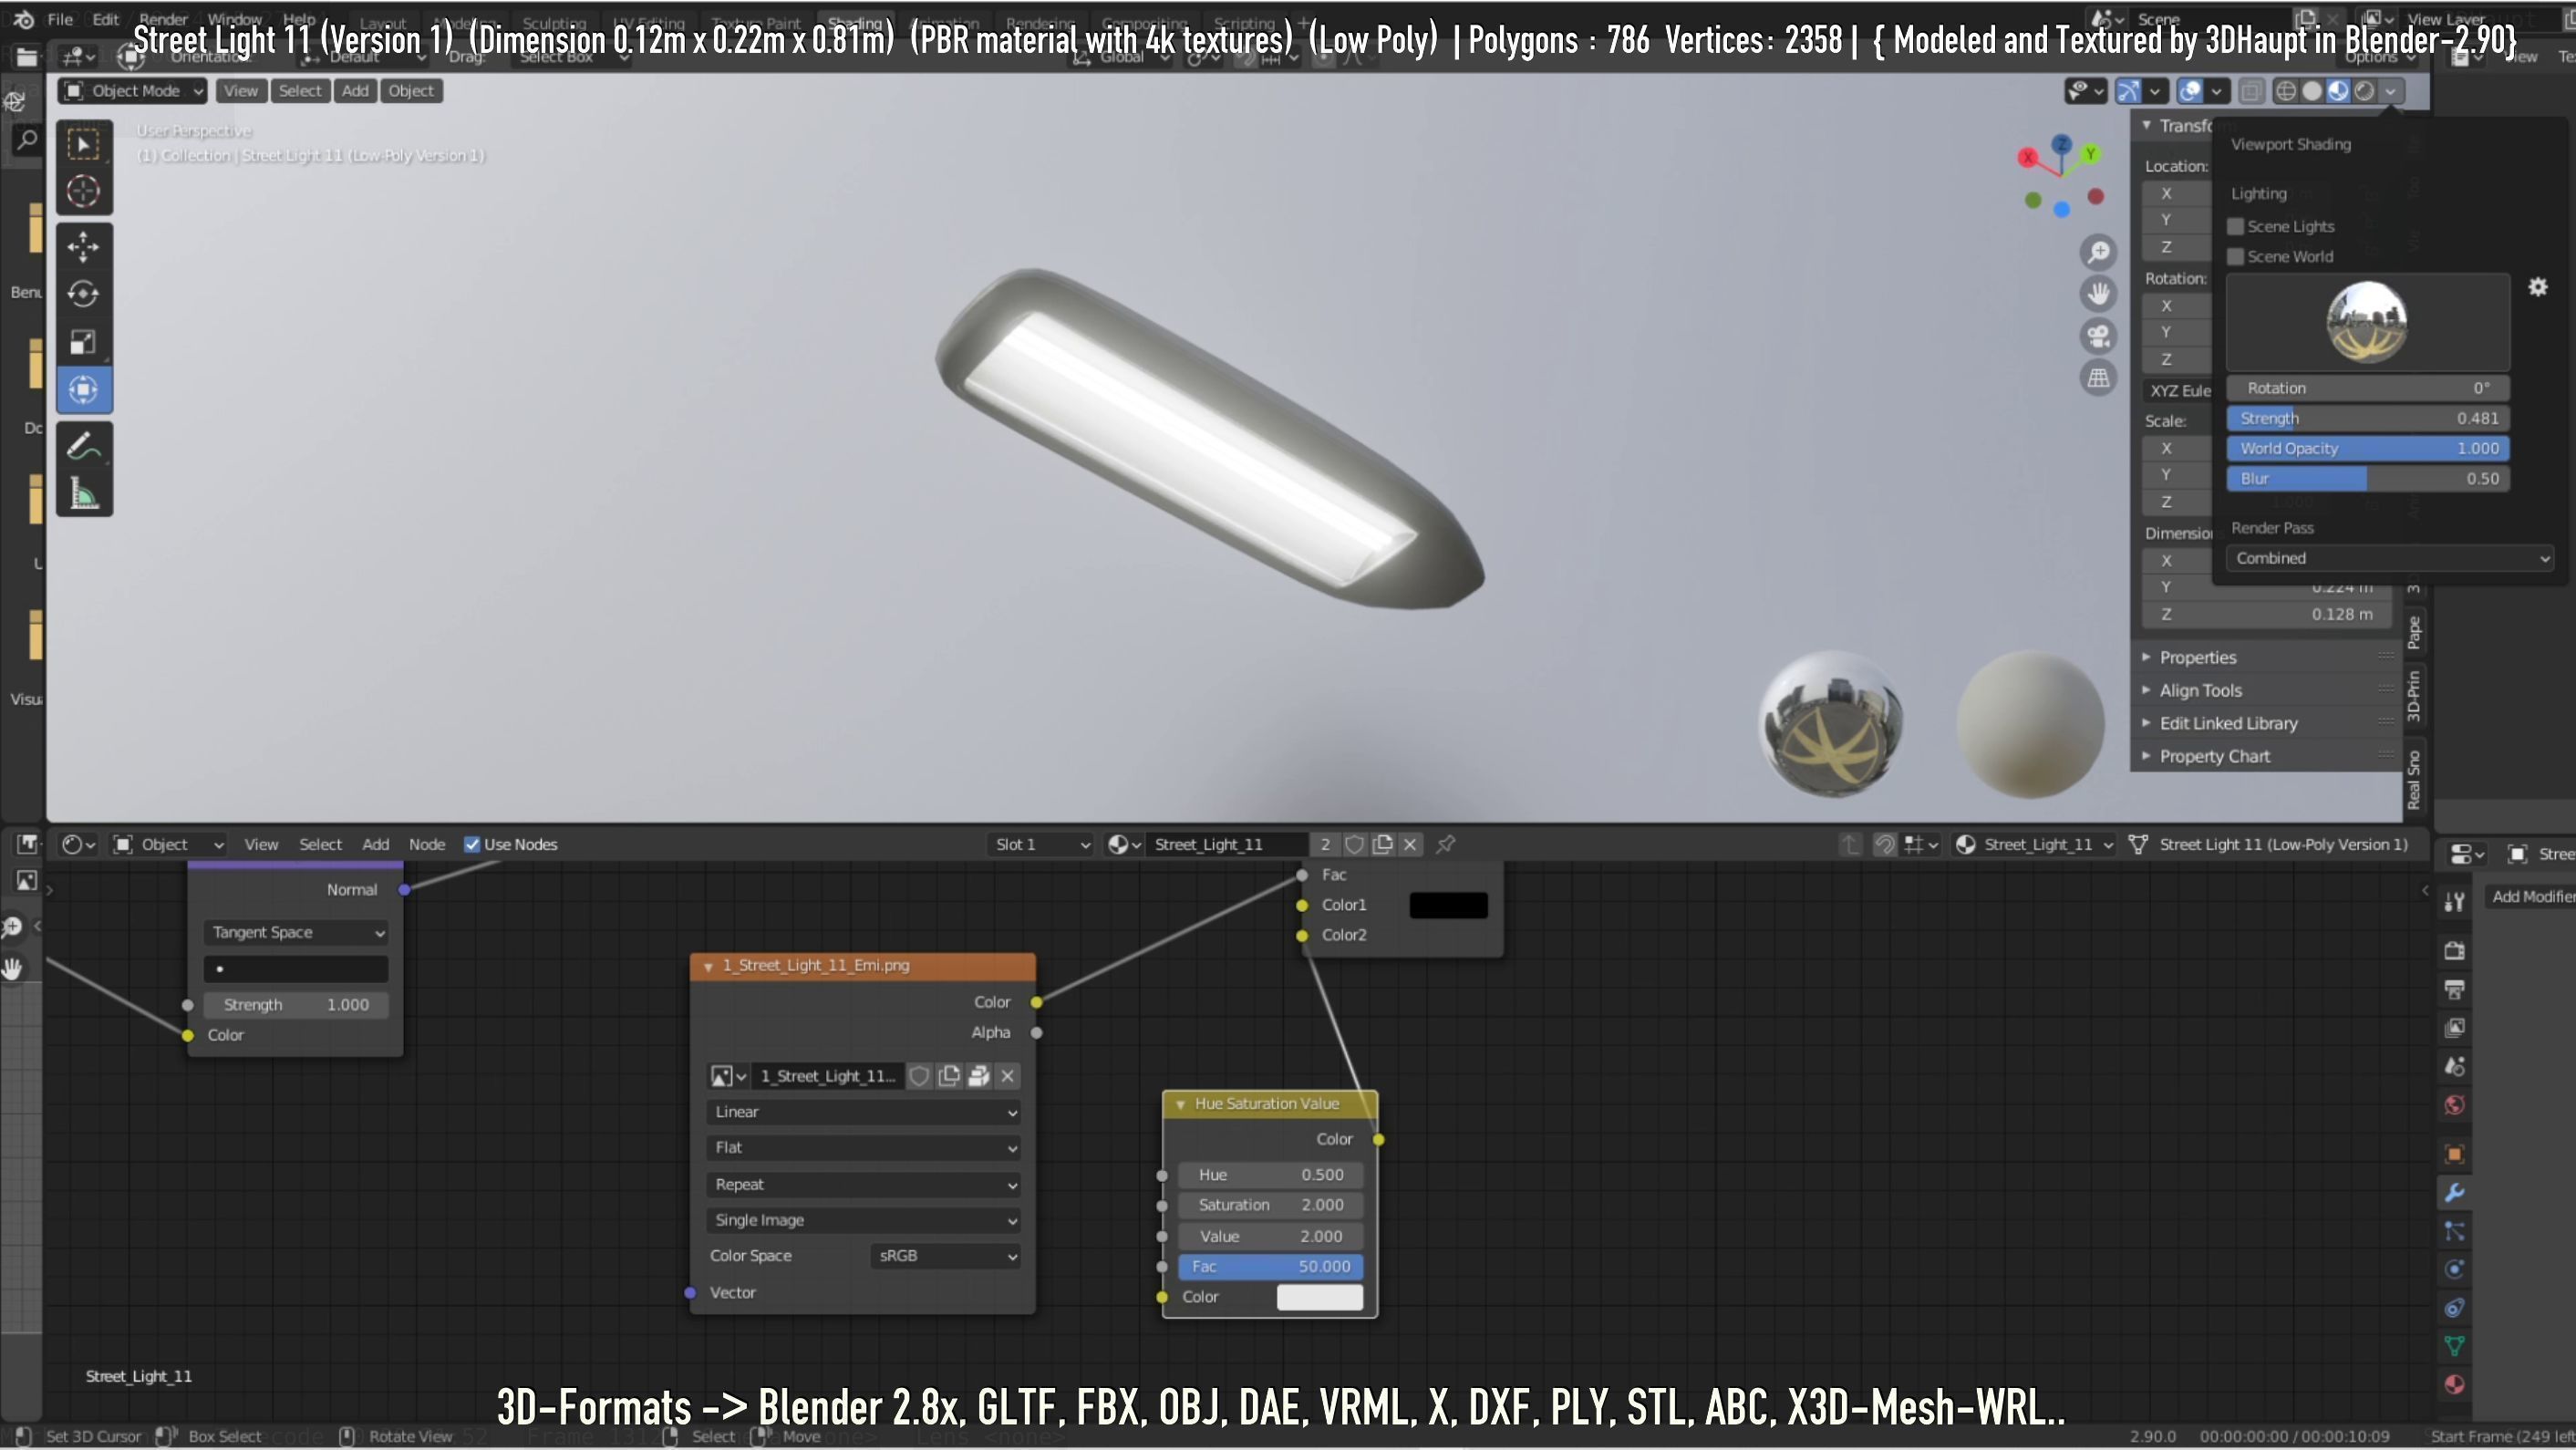Click the pan view hand icon
The width and height of the screenshot is (2576, 1450).
(x=2098, y=294)
